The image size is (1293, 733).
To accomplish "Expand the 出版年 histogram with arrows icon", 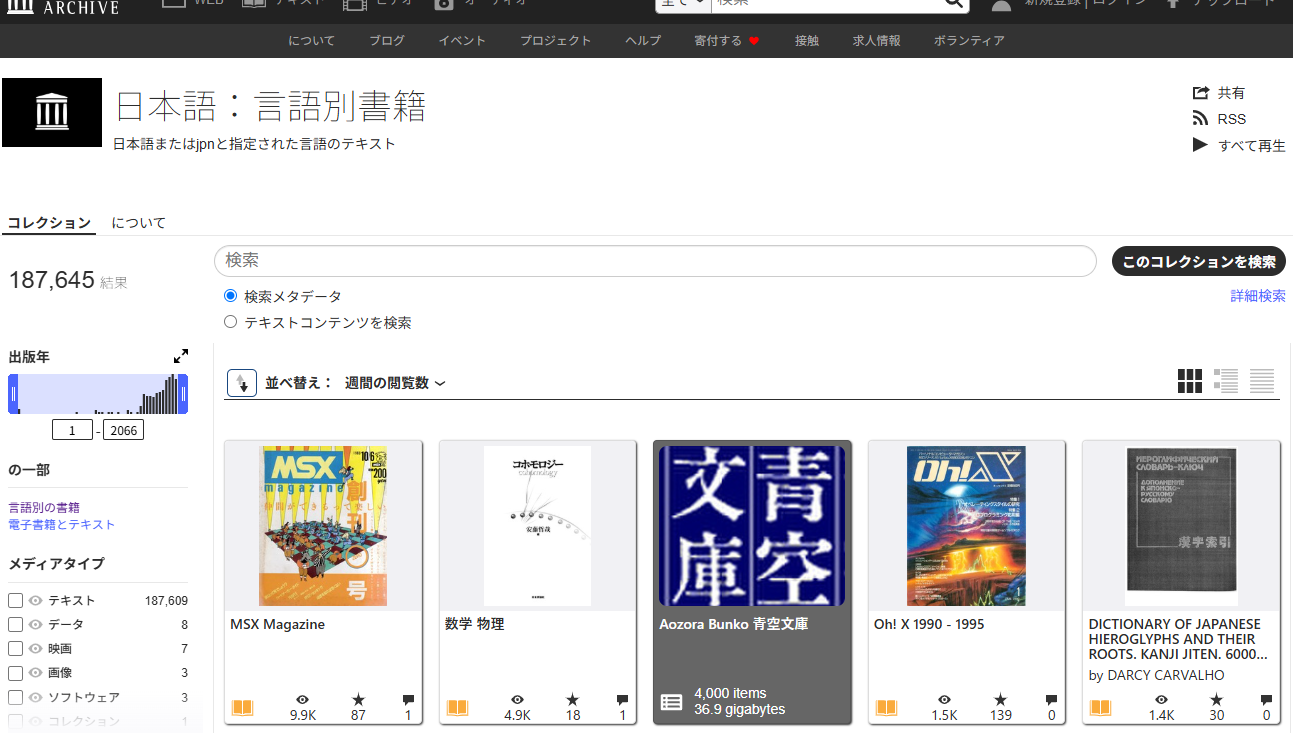I will pos(181,356).
